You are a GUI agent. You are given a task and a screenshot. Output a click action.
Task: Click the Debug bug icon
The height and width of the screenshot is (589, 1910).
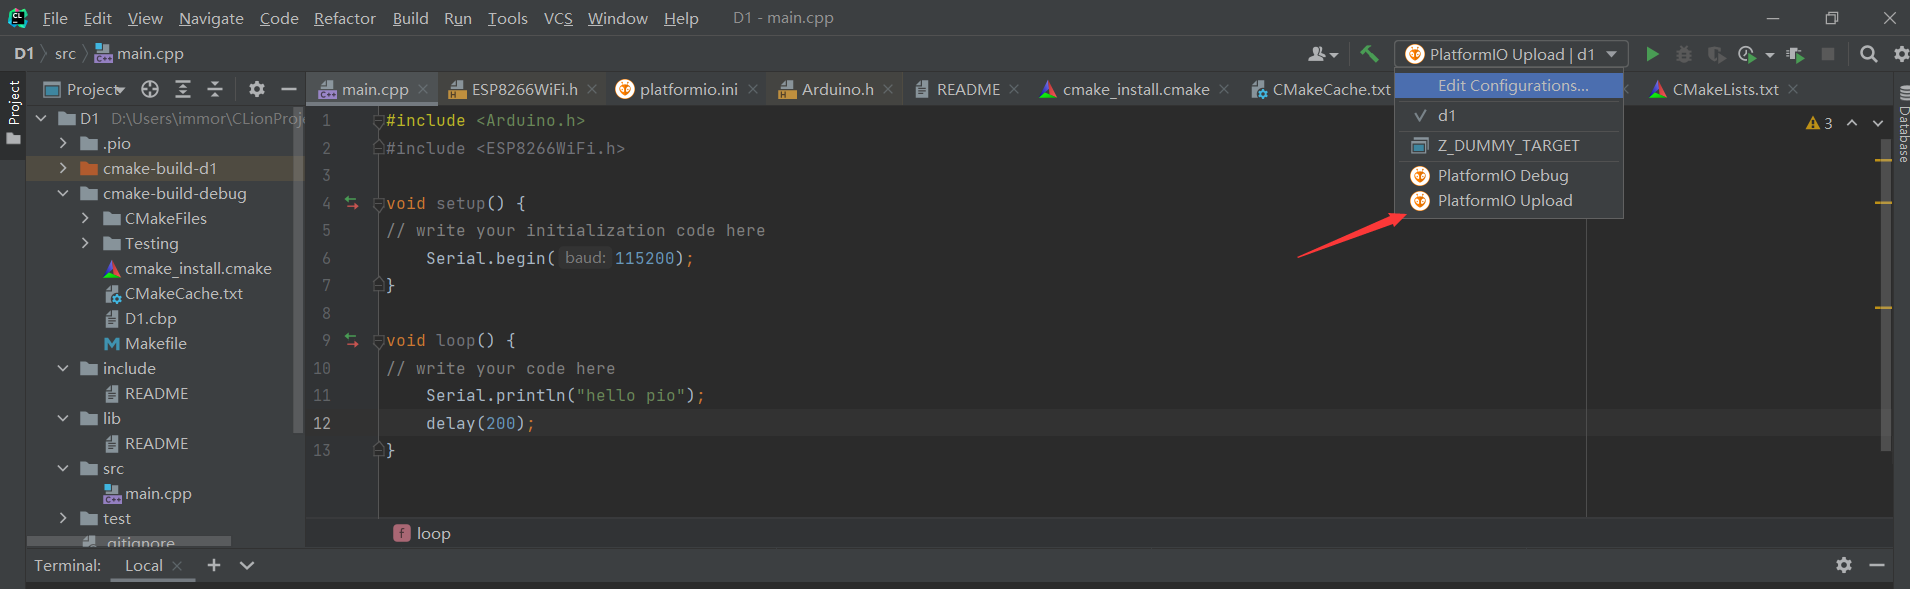[1684, 54]
